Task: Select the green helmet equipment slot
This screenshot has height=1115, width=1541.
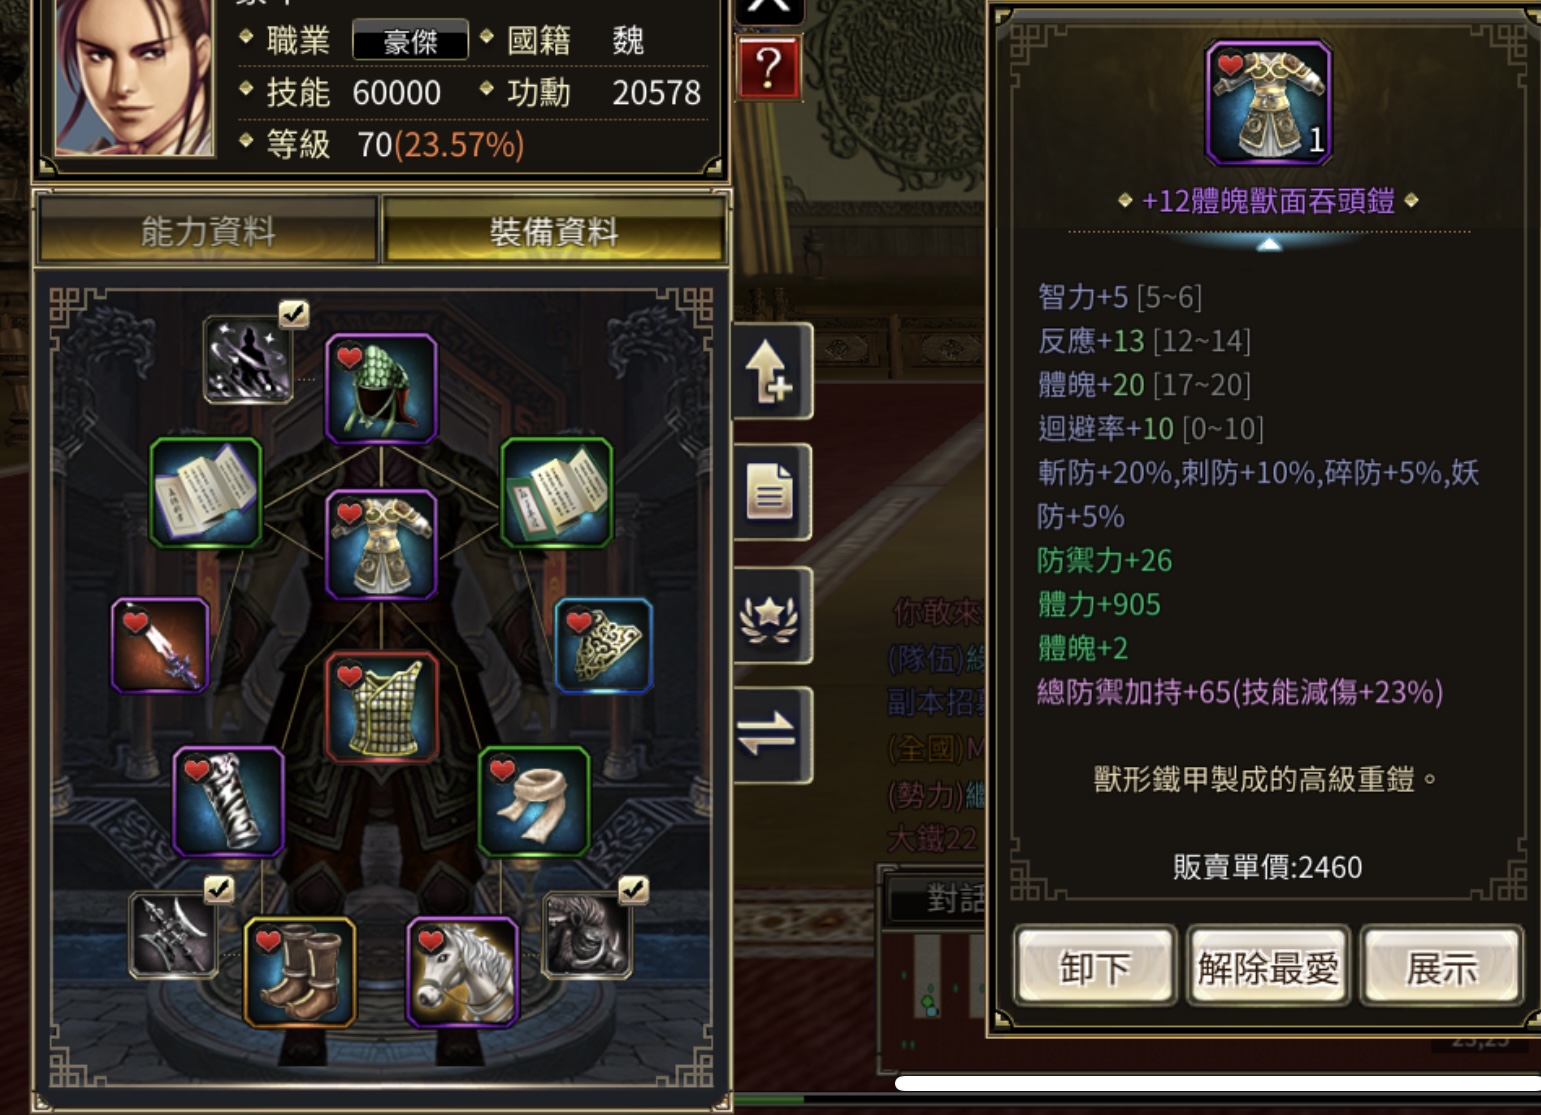Action: pyautogui.click(x=381, y=388)
